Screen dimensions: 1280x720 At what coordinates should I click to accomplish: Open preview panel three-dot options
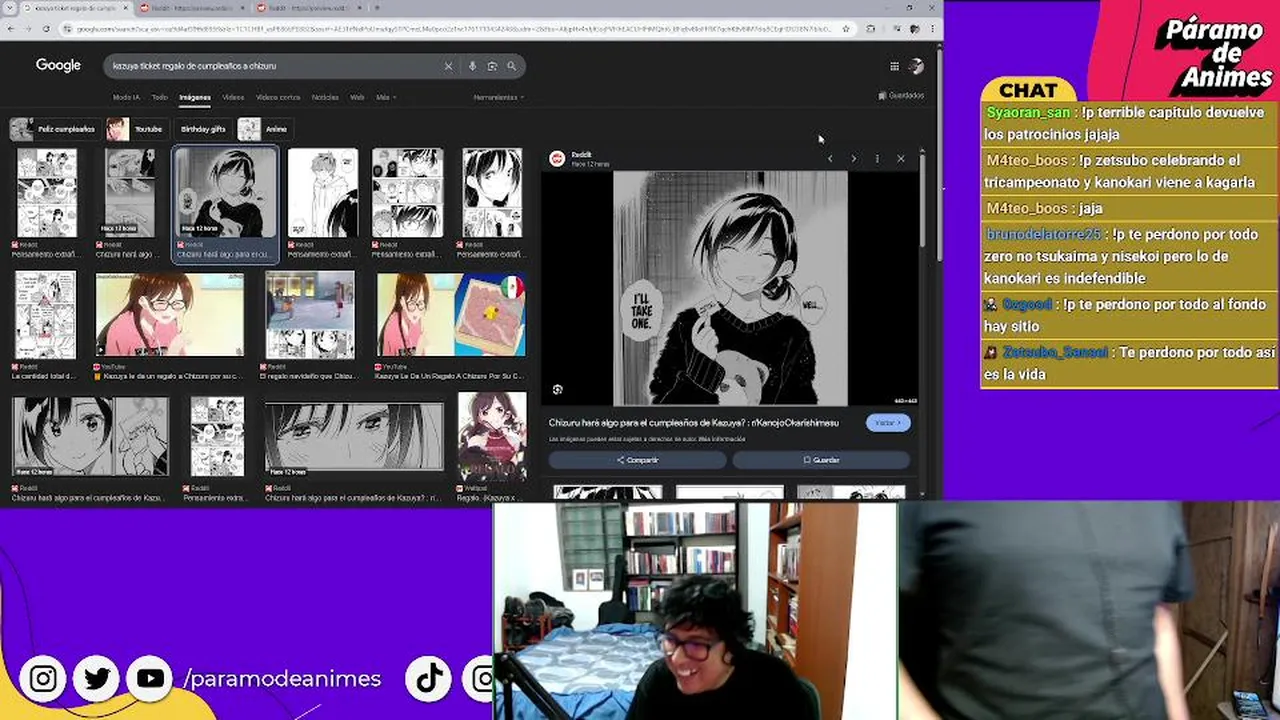877,159
